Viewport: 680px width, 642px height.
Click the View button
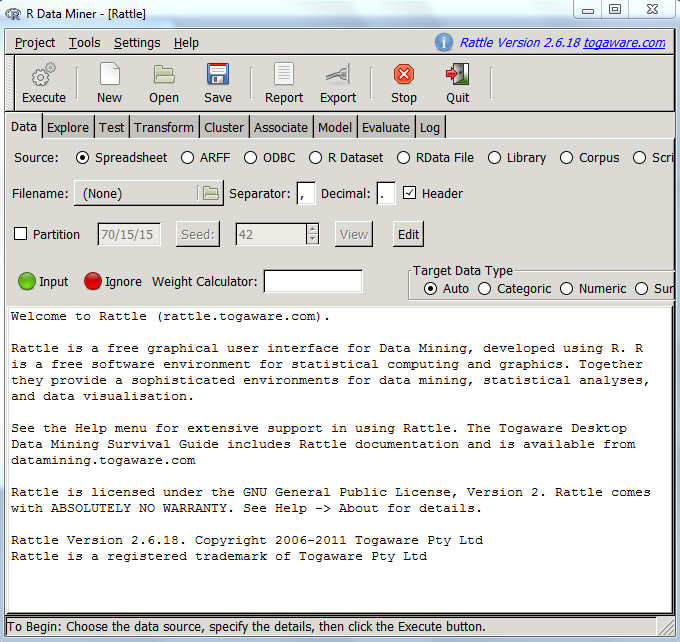tap(354, 234)
